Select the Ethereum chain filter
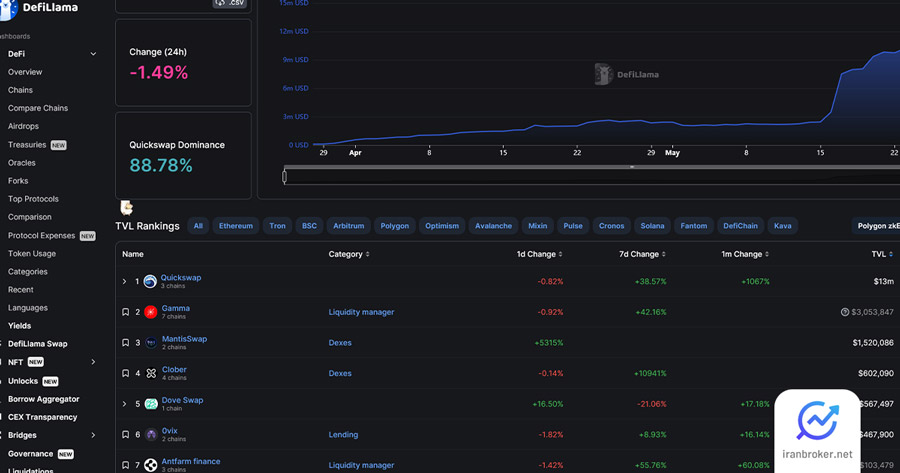The width and height of the screenshot is (900, 473). pyautogui.click(x=235, y=226)
